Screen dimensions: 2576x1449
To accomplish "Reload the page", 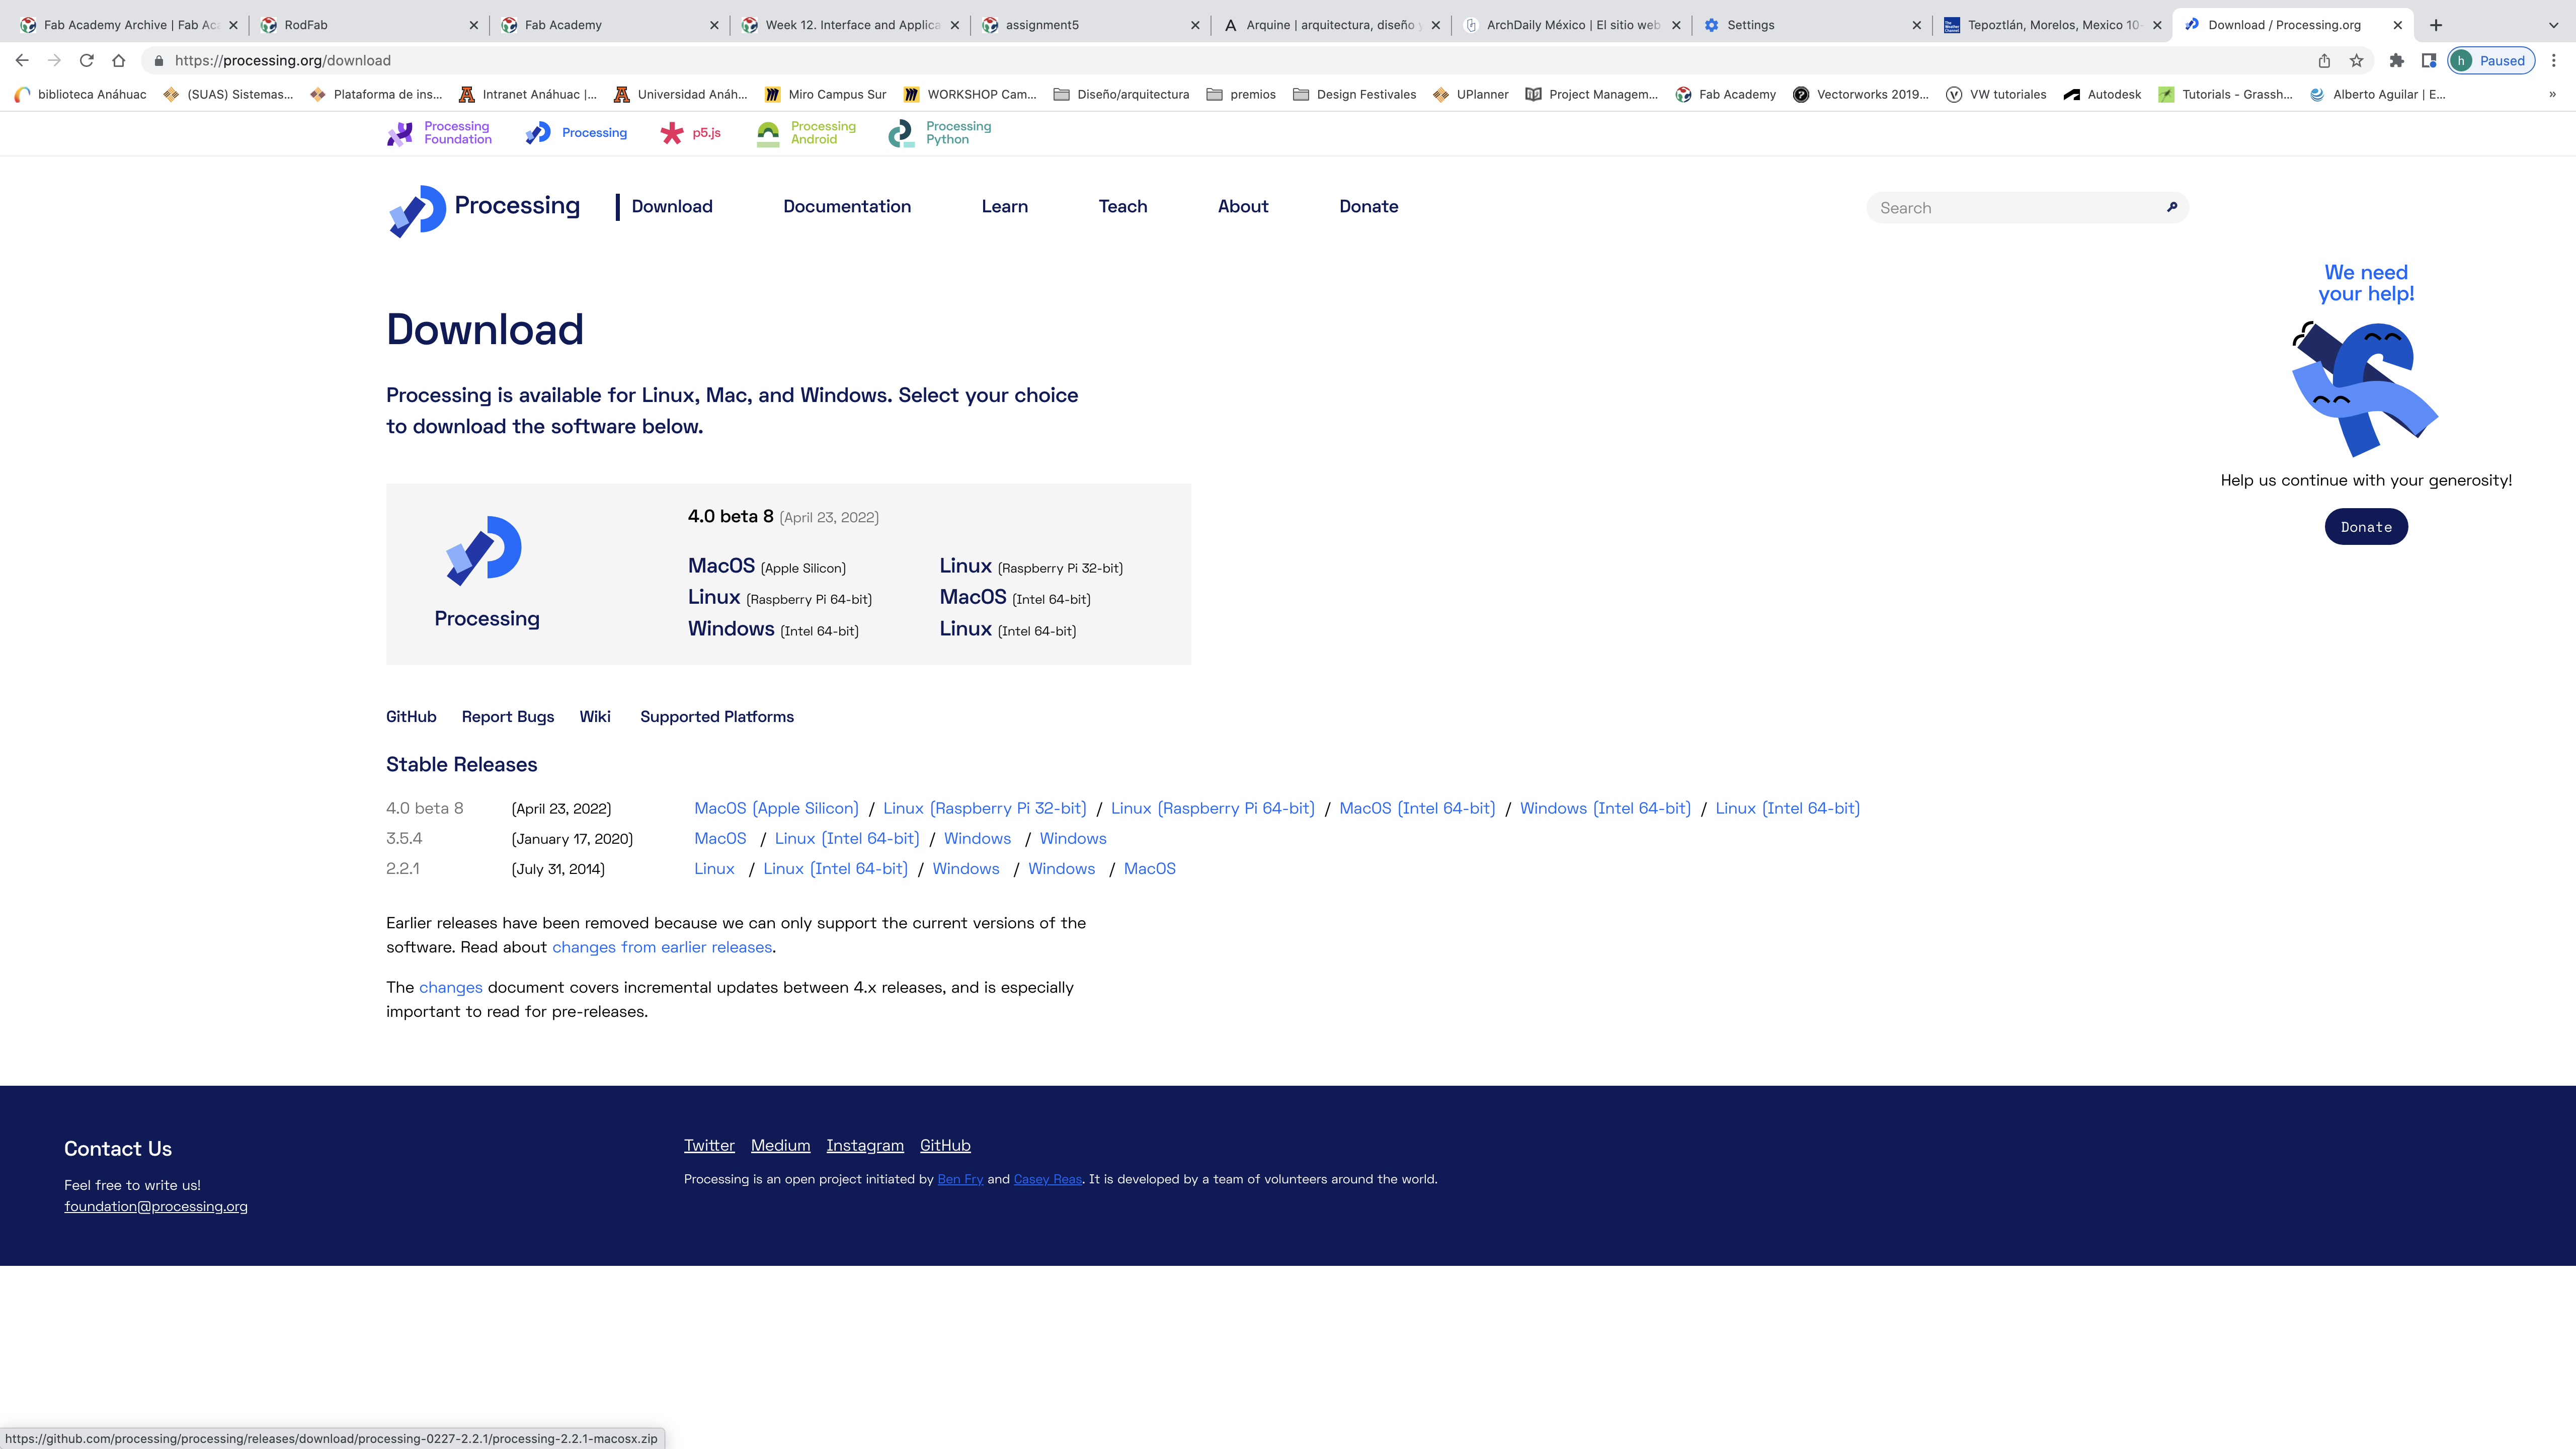I will click(x=87, y=61).
